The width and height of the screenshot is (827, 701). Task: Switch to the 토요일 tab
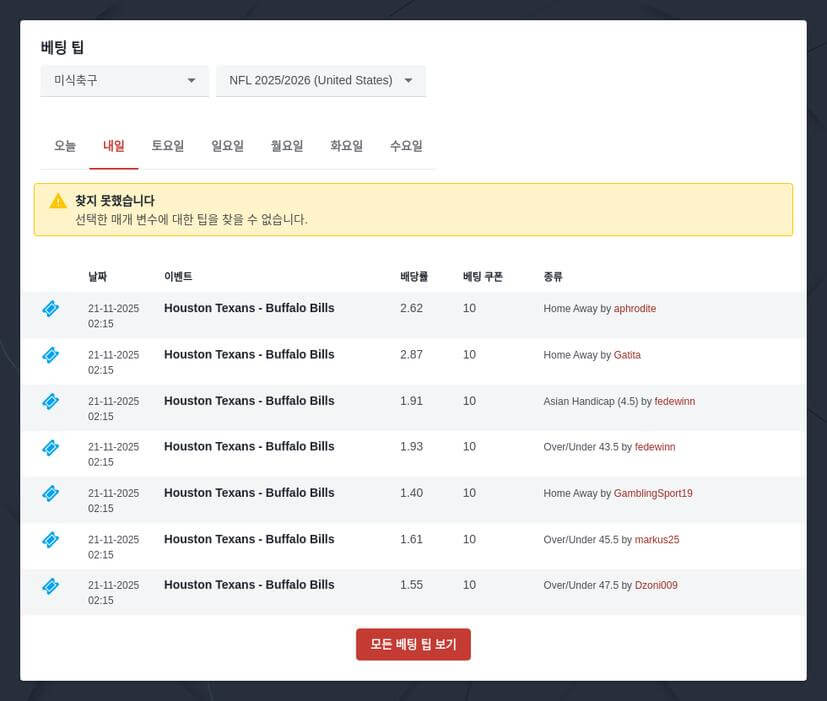[x=168, y=145]
